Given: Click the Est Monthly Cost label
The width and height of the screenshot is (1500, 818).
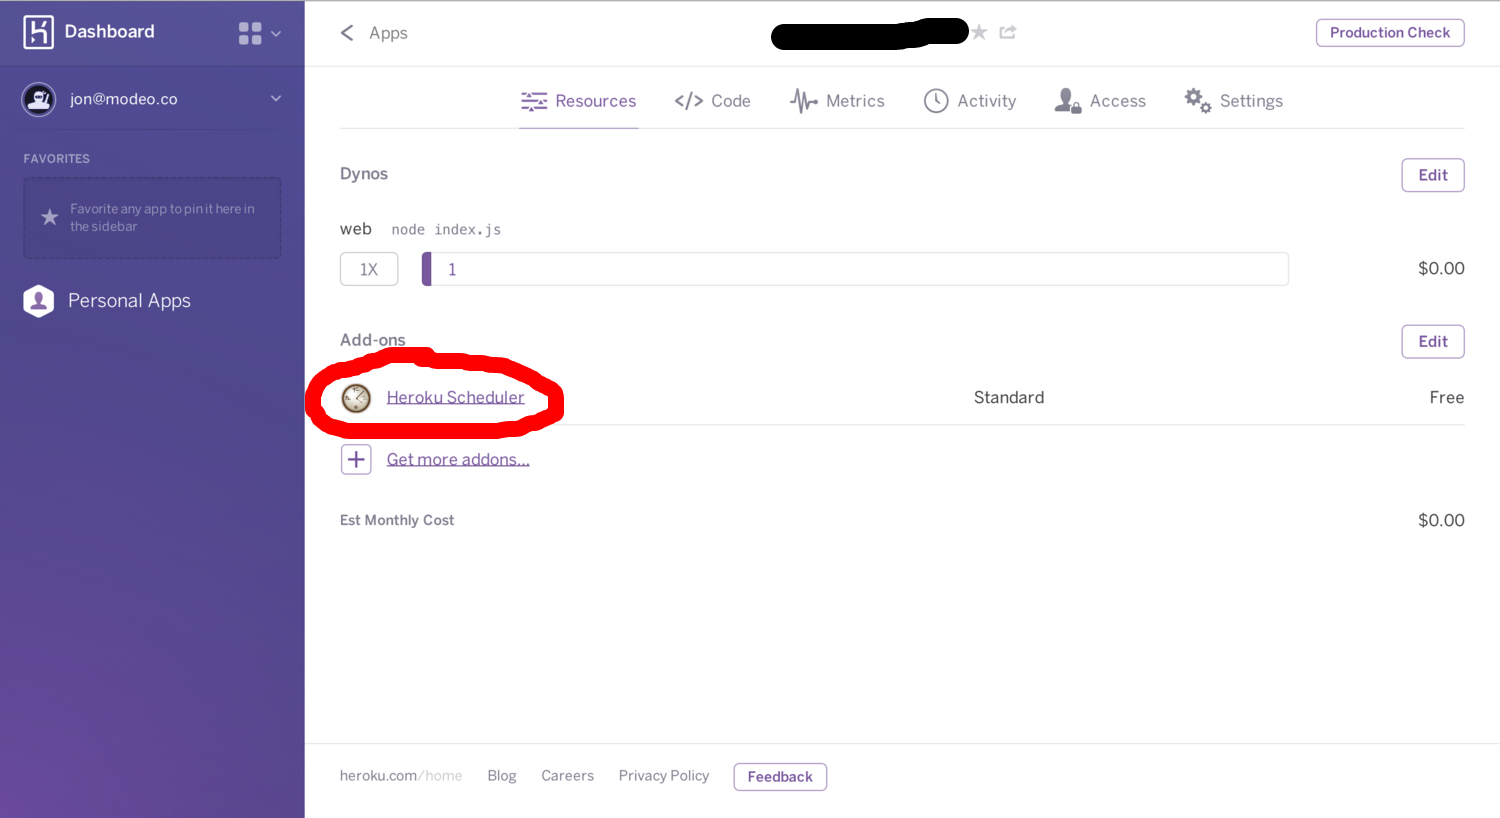Looking at the screenshot, I should tap(397, 520).
